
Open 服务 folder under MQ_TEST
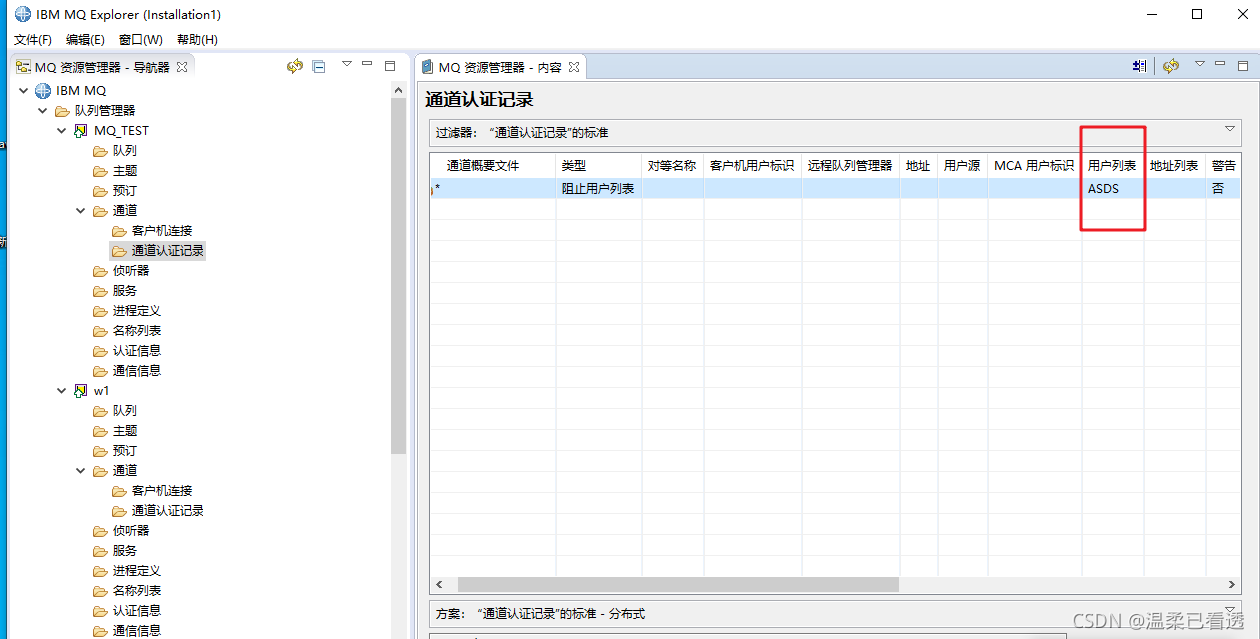point(125,291)
